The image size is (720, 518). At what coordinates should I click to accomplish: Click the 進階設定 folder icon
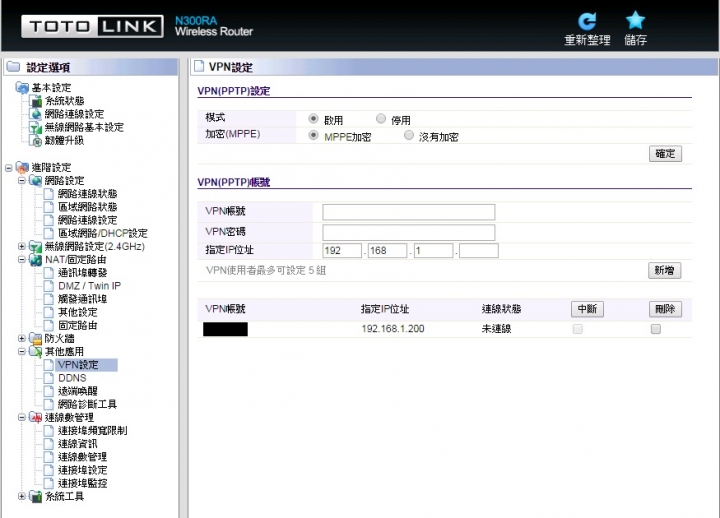22,167
